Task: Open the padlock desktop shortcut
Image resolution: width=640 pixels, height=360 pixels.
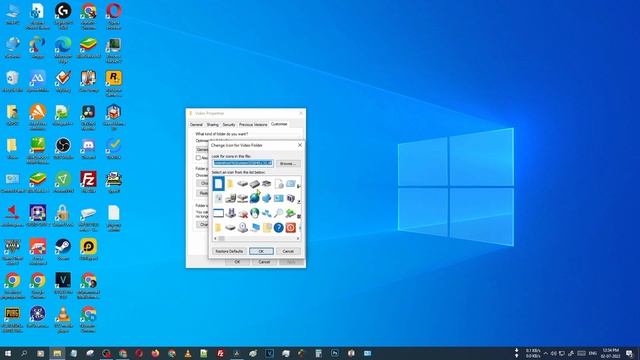Action: coord(63,216)
